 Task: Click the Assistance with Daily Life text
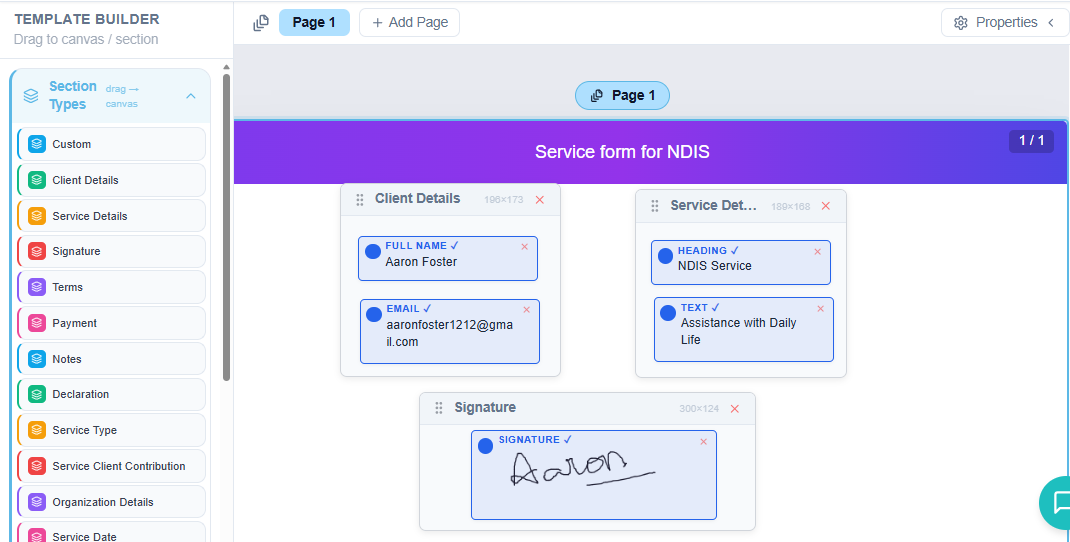(738, 331)
